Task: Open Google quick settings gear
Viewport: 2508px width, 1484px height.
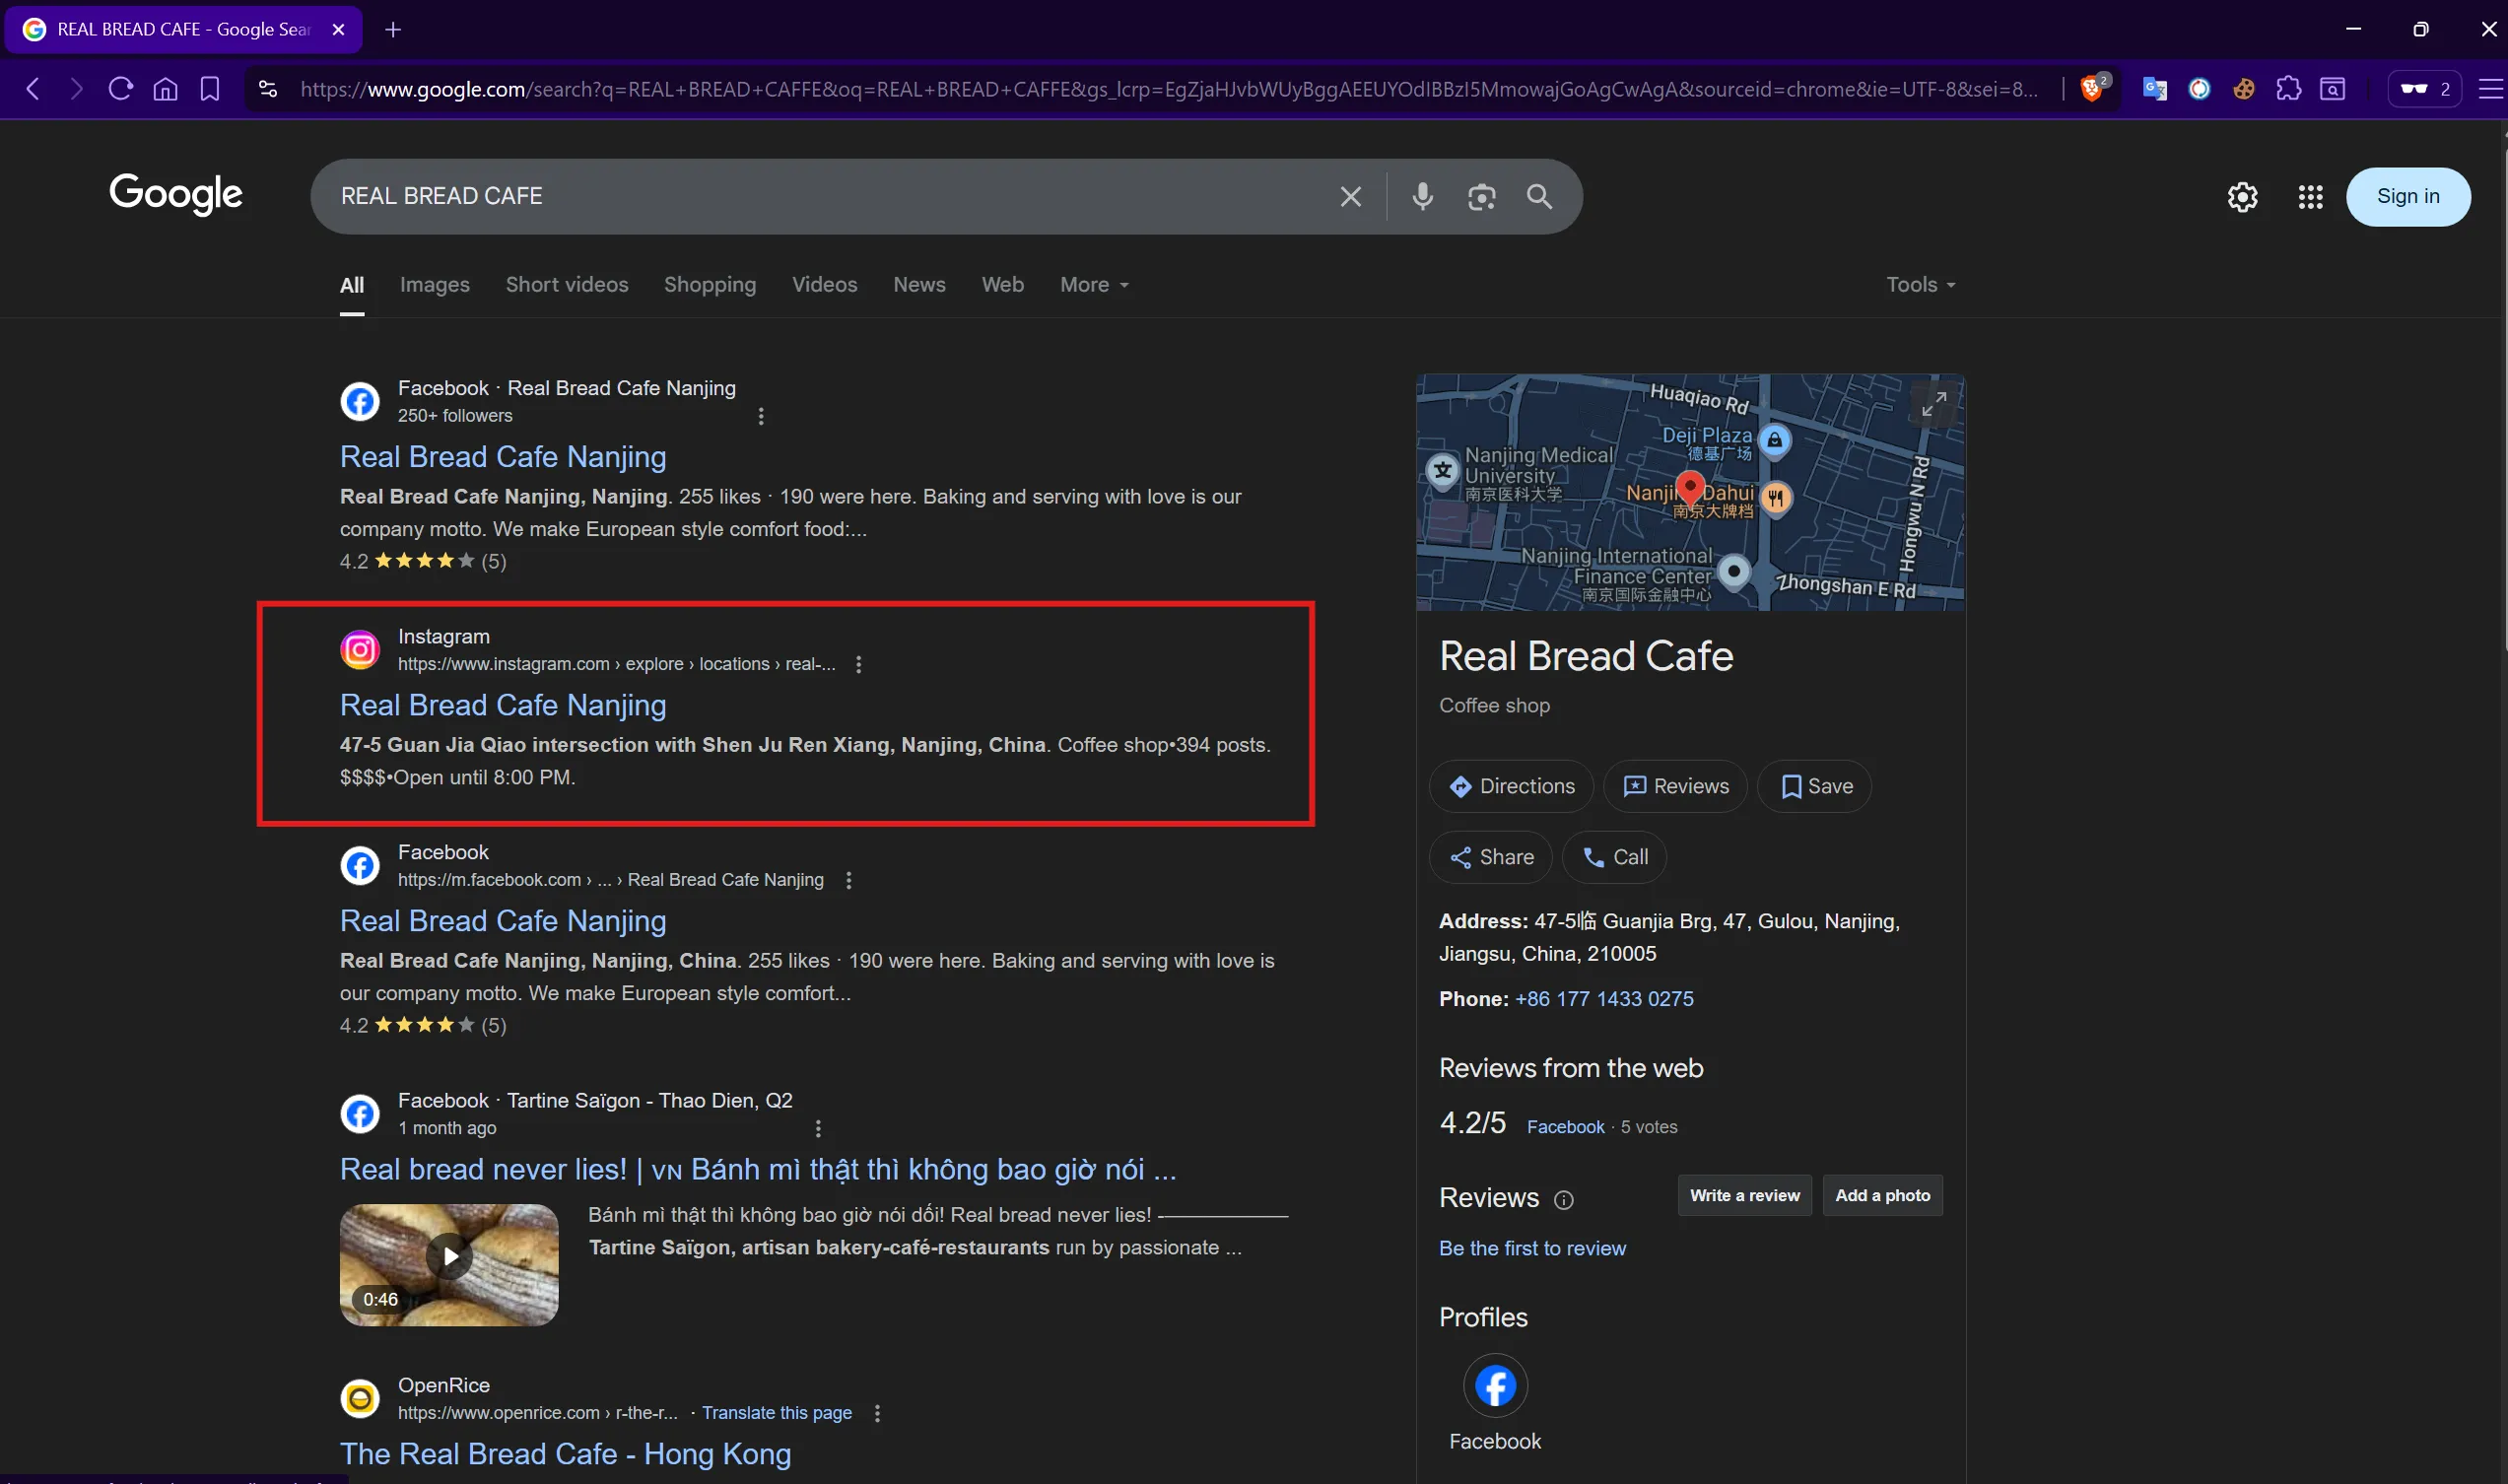Action: [x=2242, y=196]
